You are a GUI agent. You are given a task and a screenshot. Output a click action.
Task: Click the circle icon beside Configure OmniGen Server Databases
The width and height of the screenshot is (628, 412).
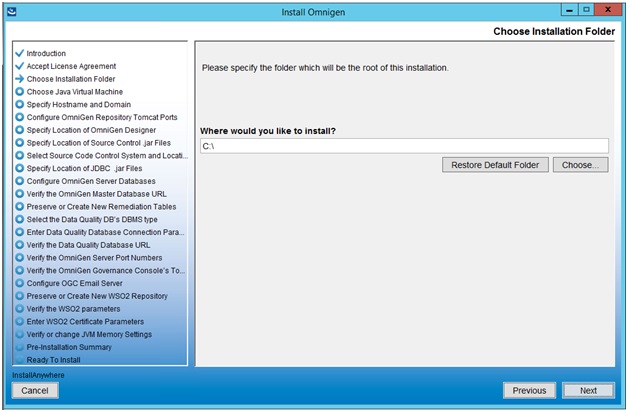pos(19,181)
